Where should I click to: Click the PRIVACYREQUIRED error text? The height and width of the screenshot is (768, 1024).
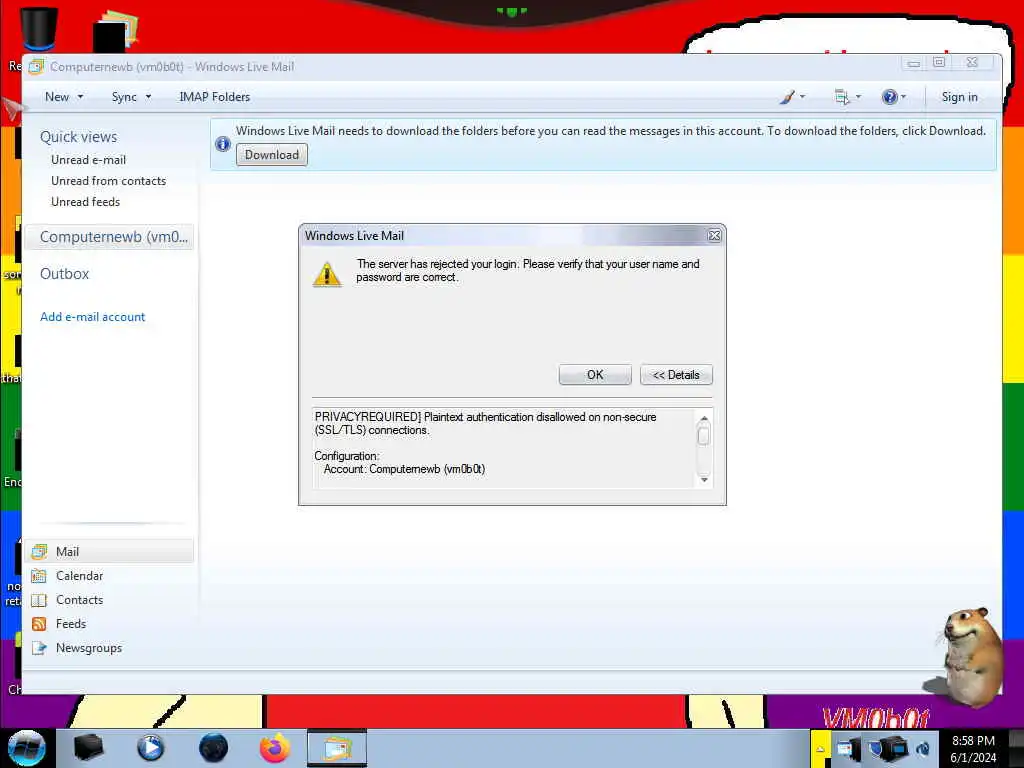485,423
